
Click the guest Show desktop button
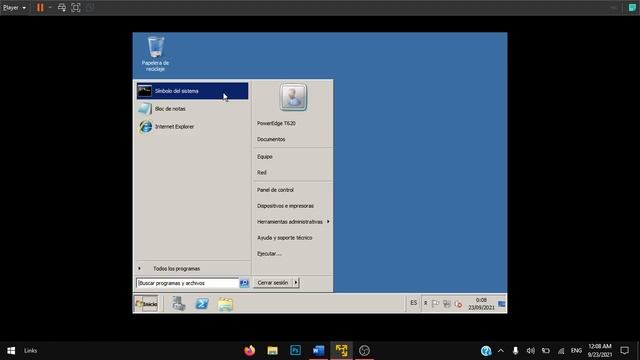502,304
